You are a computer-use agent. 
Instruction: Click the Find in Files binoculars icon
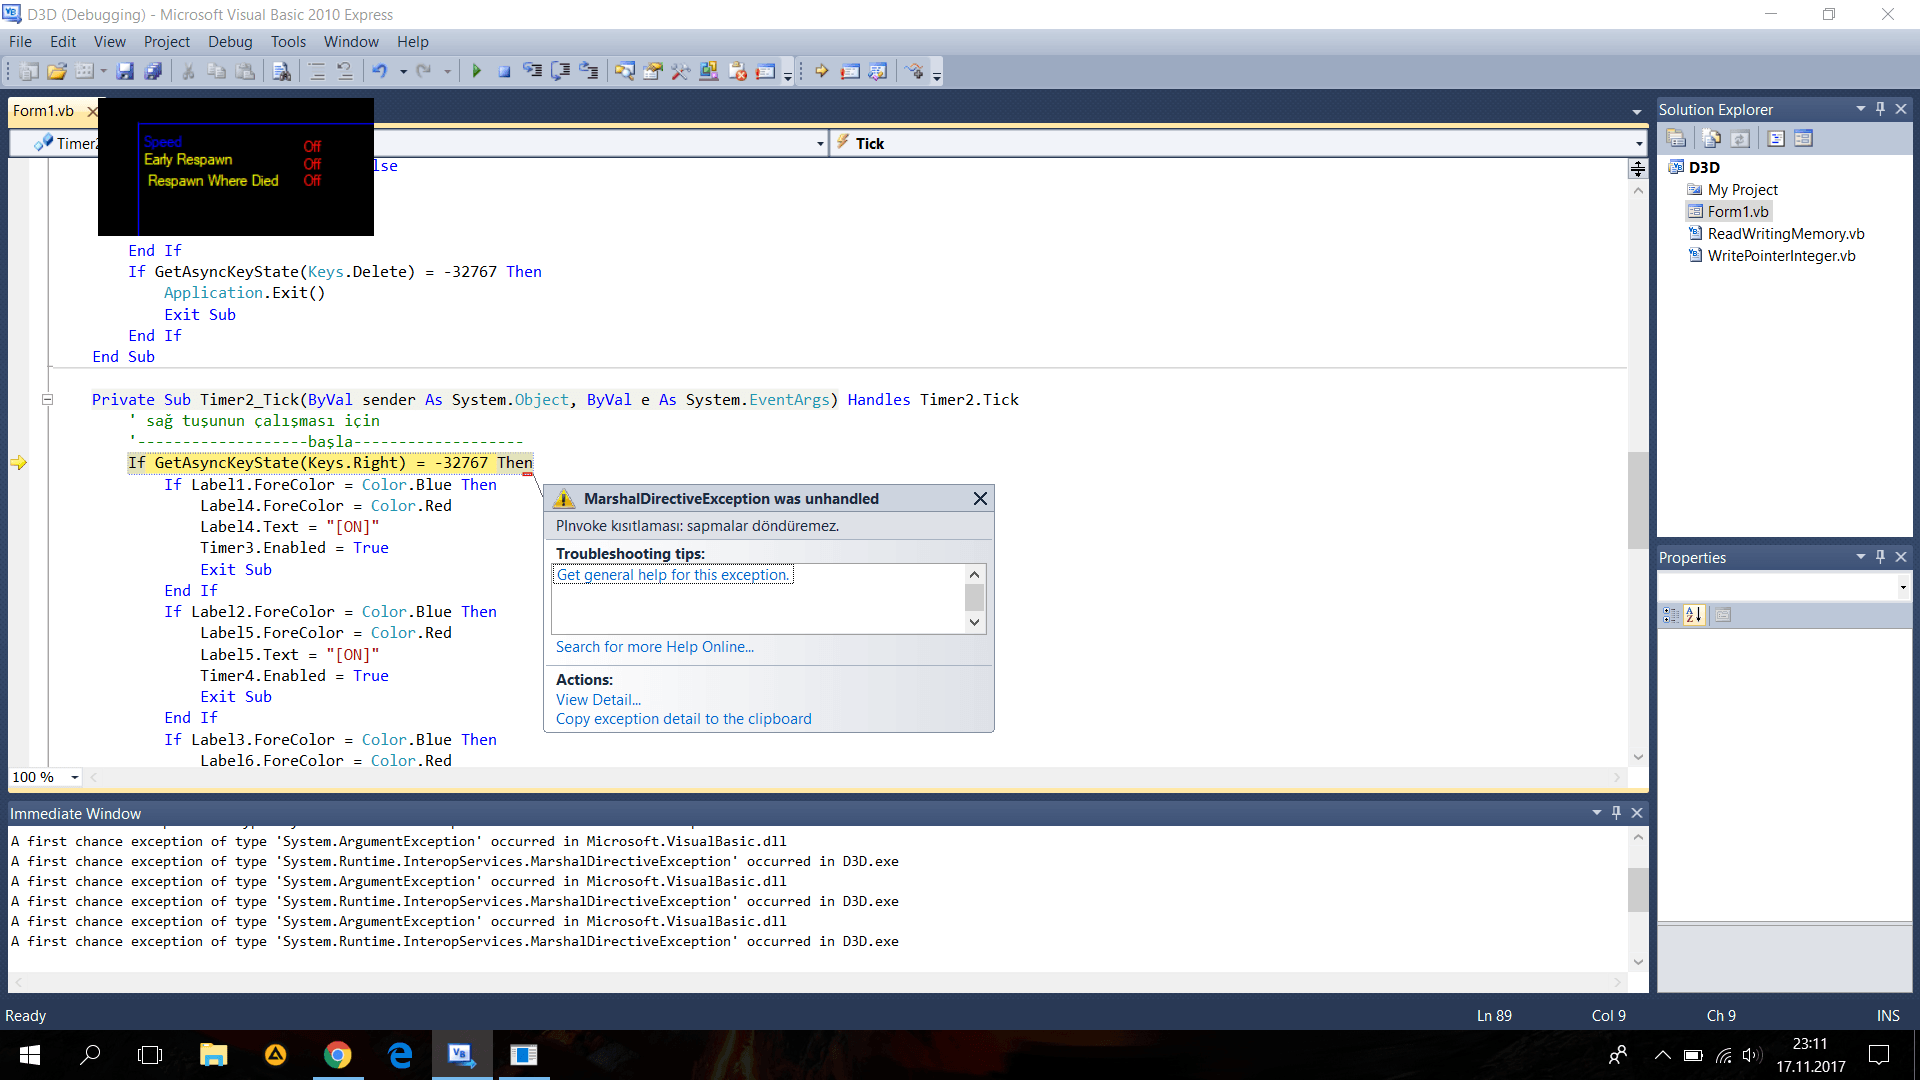coord(282,71)
